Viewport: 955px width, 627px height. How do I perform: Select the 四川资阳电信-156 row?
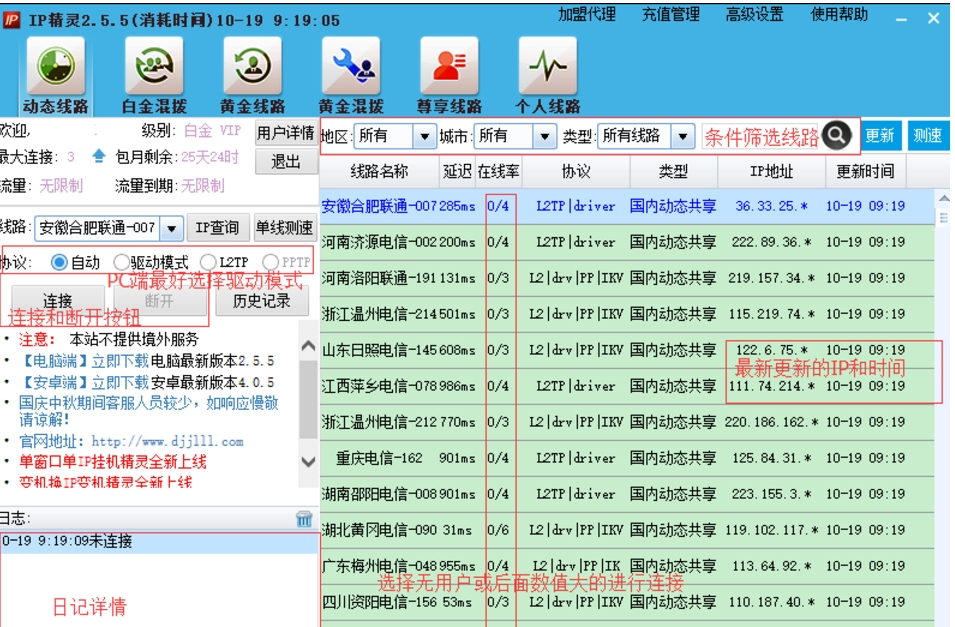click(x=627, y=602)
